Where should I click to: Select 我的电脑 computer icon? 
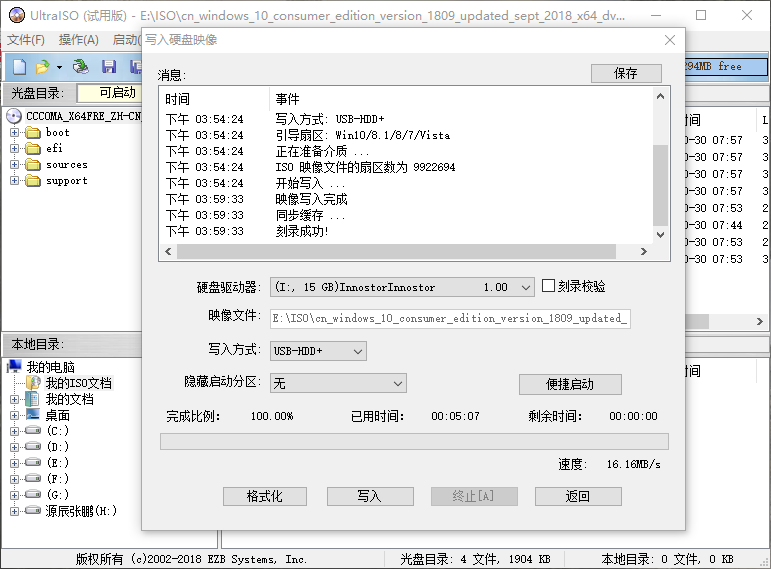coord(14,366)
